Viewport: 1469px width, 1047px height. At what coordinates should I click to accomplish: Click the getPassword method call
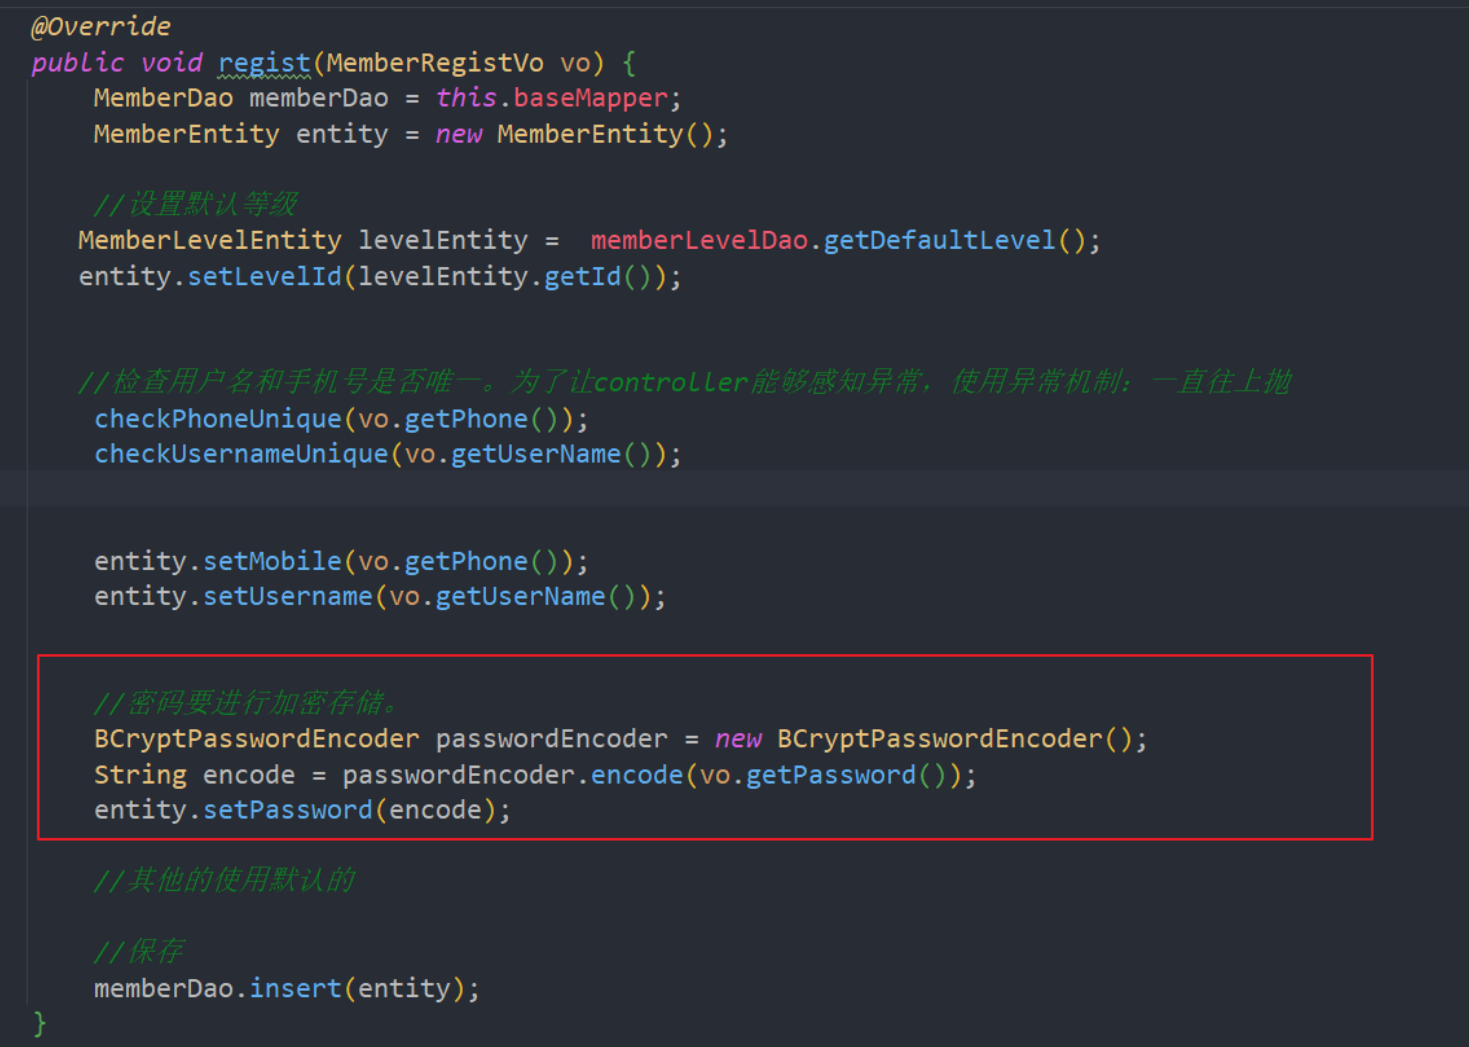coord(831,775)
